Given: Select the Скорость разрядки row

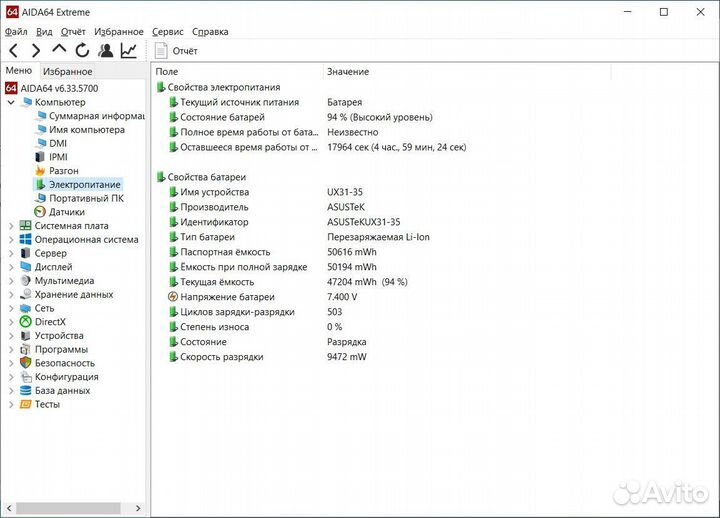Looking at the screenshot, I should [x=267, y=357].
